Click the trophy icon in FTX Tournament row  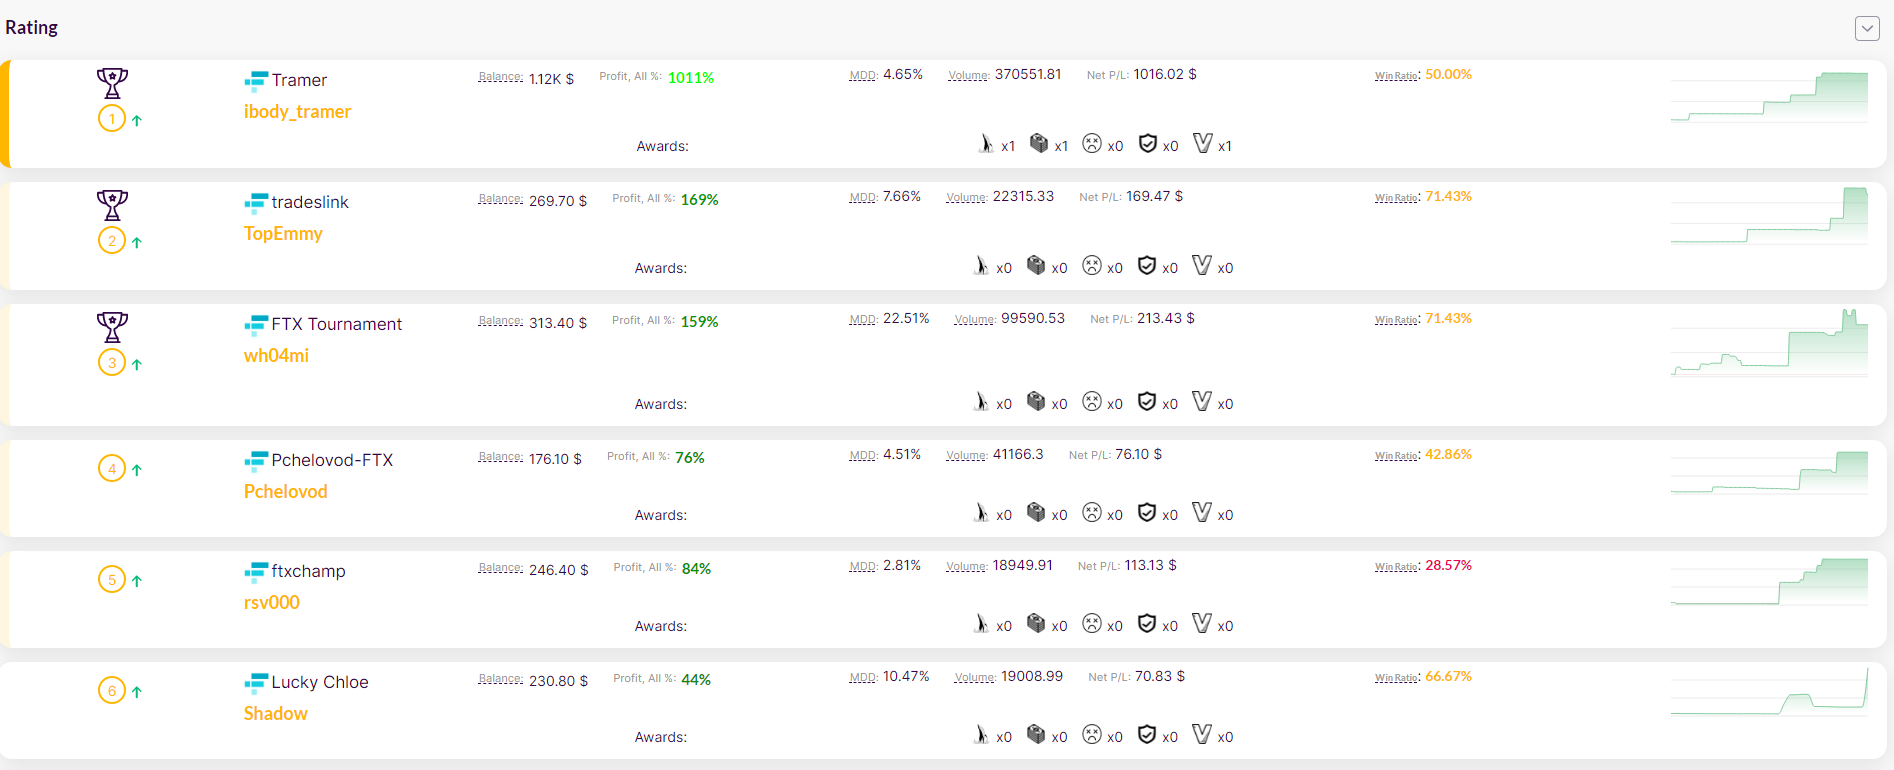112,327
